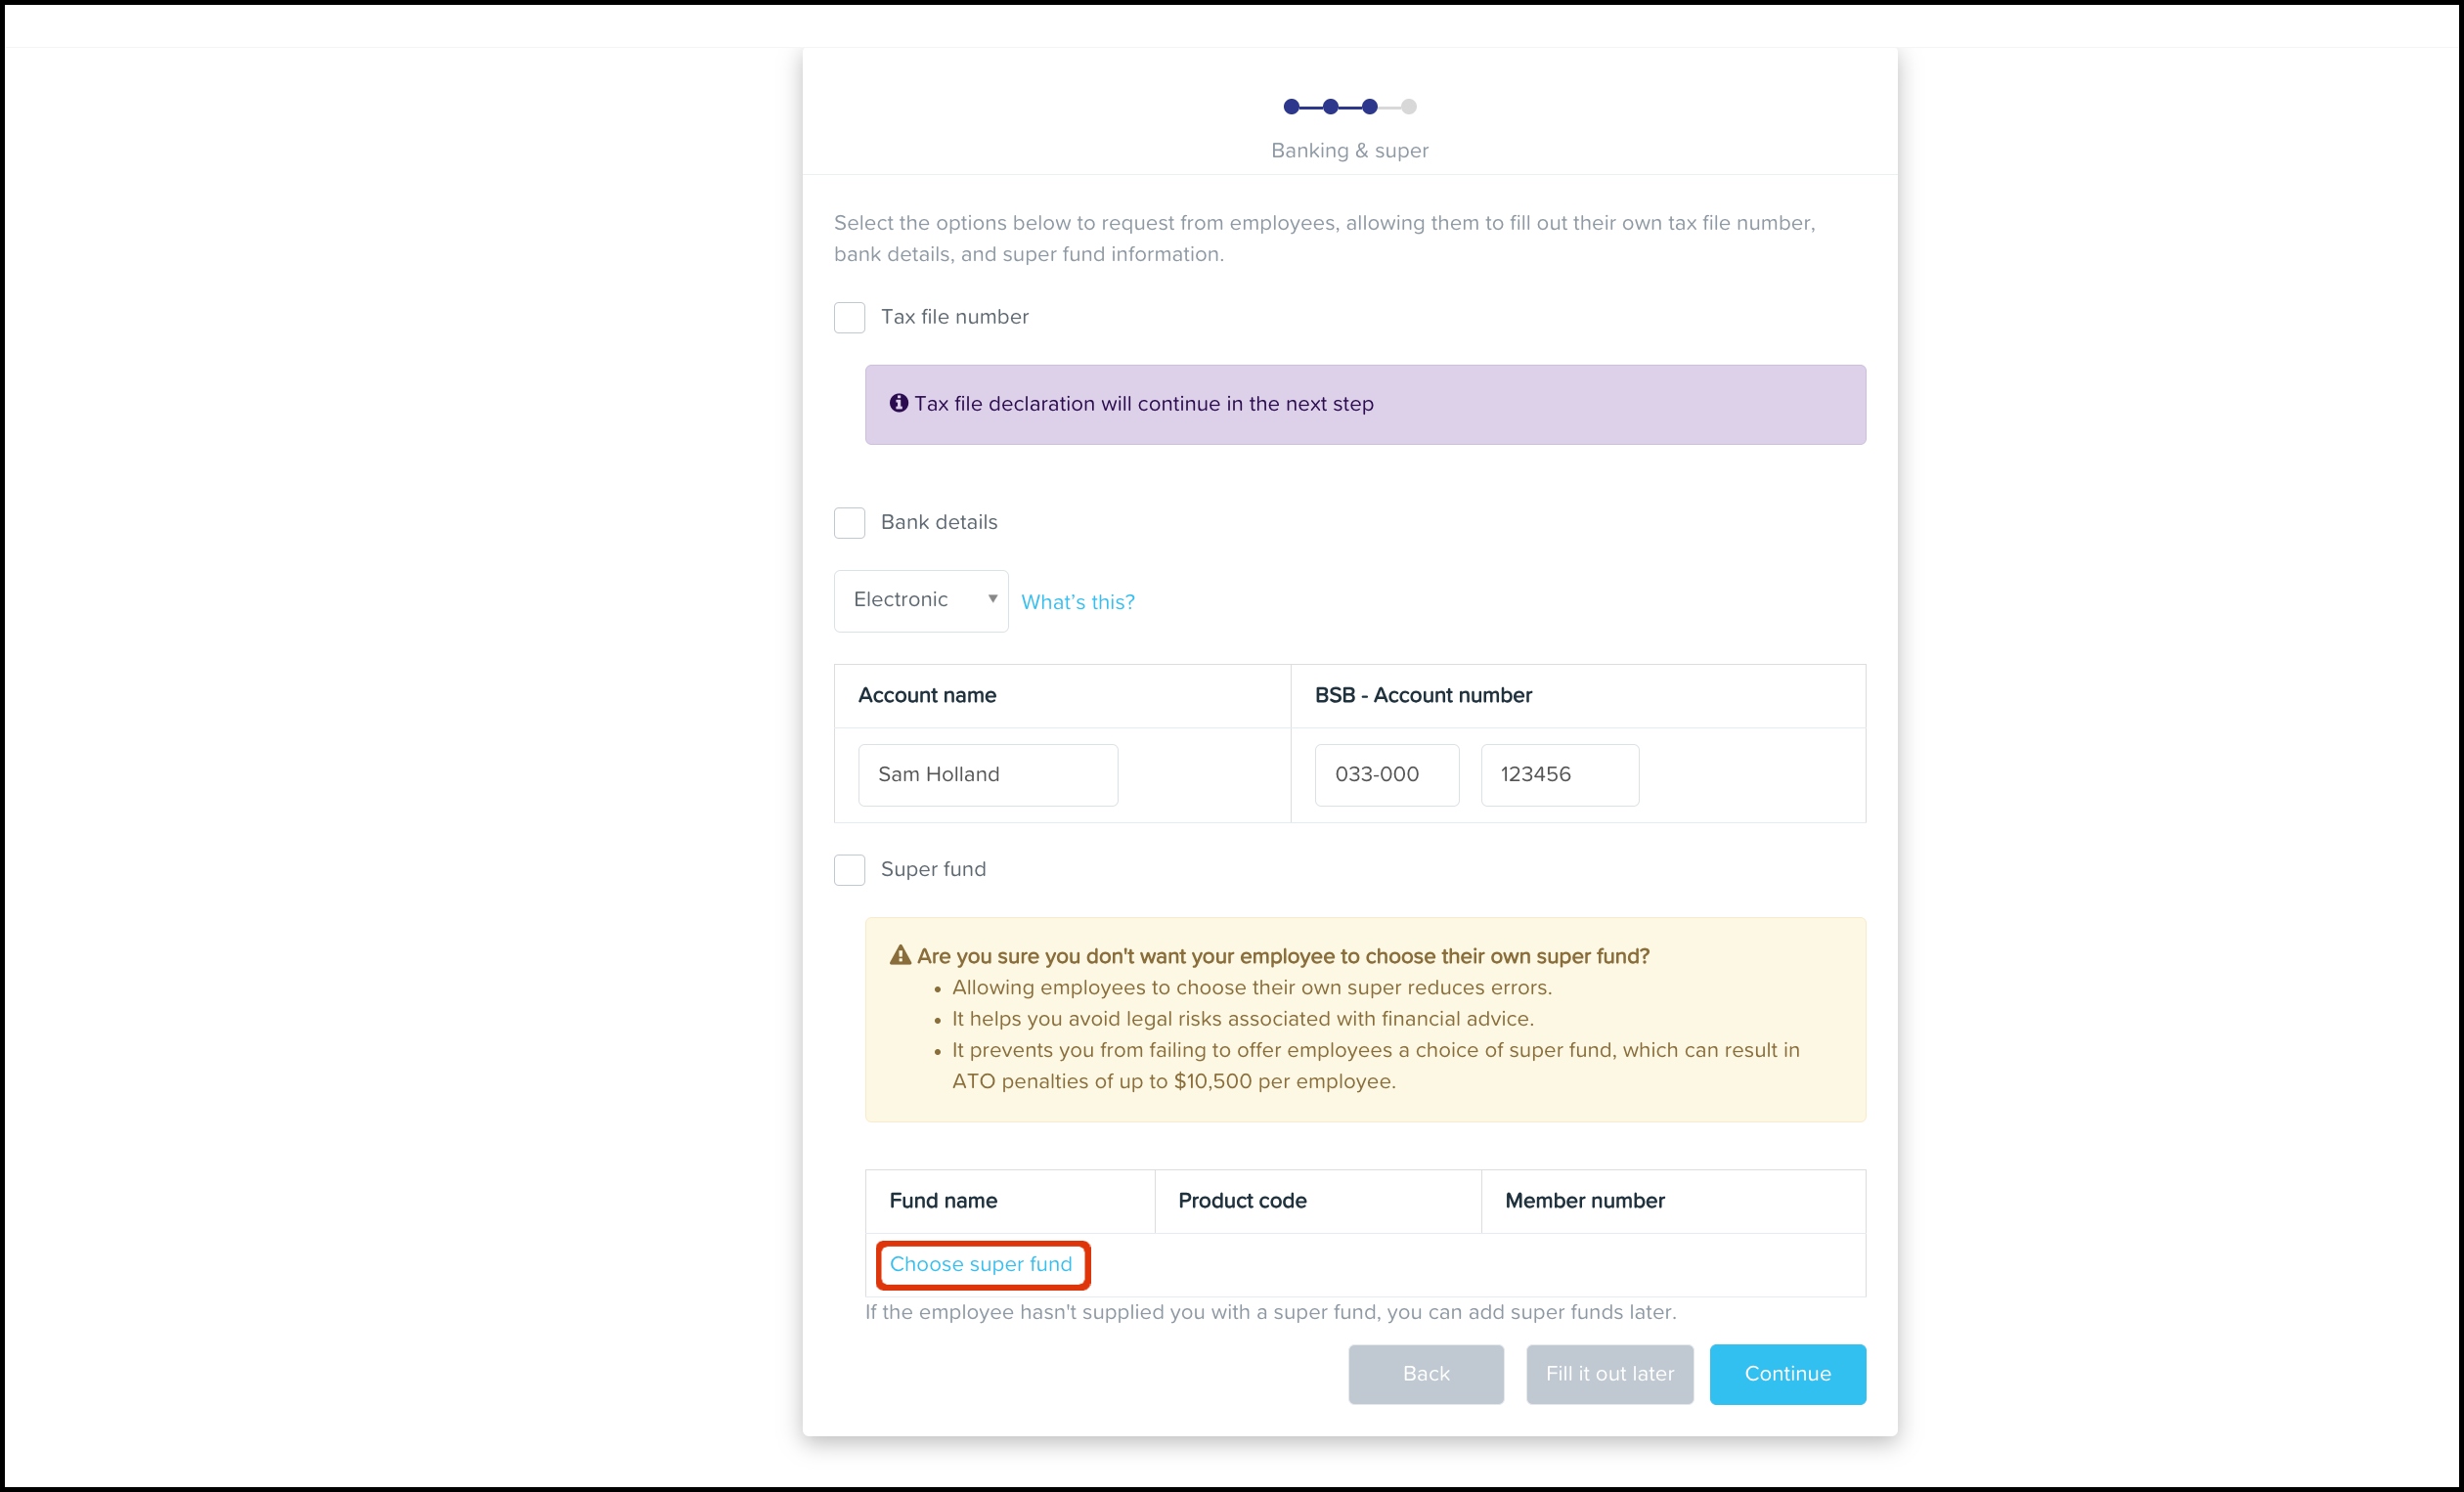Click the final grey progress step dot
The width and height of the screenshot is (2464, 1492).
[x=1409, y=107]
